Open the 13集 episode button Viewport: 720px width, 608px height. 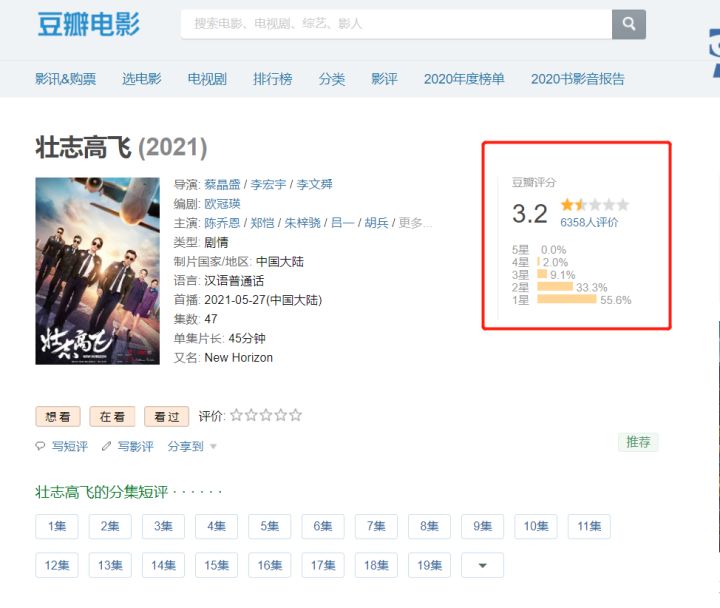click(x=110, y=565)
